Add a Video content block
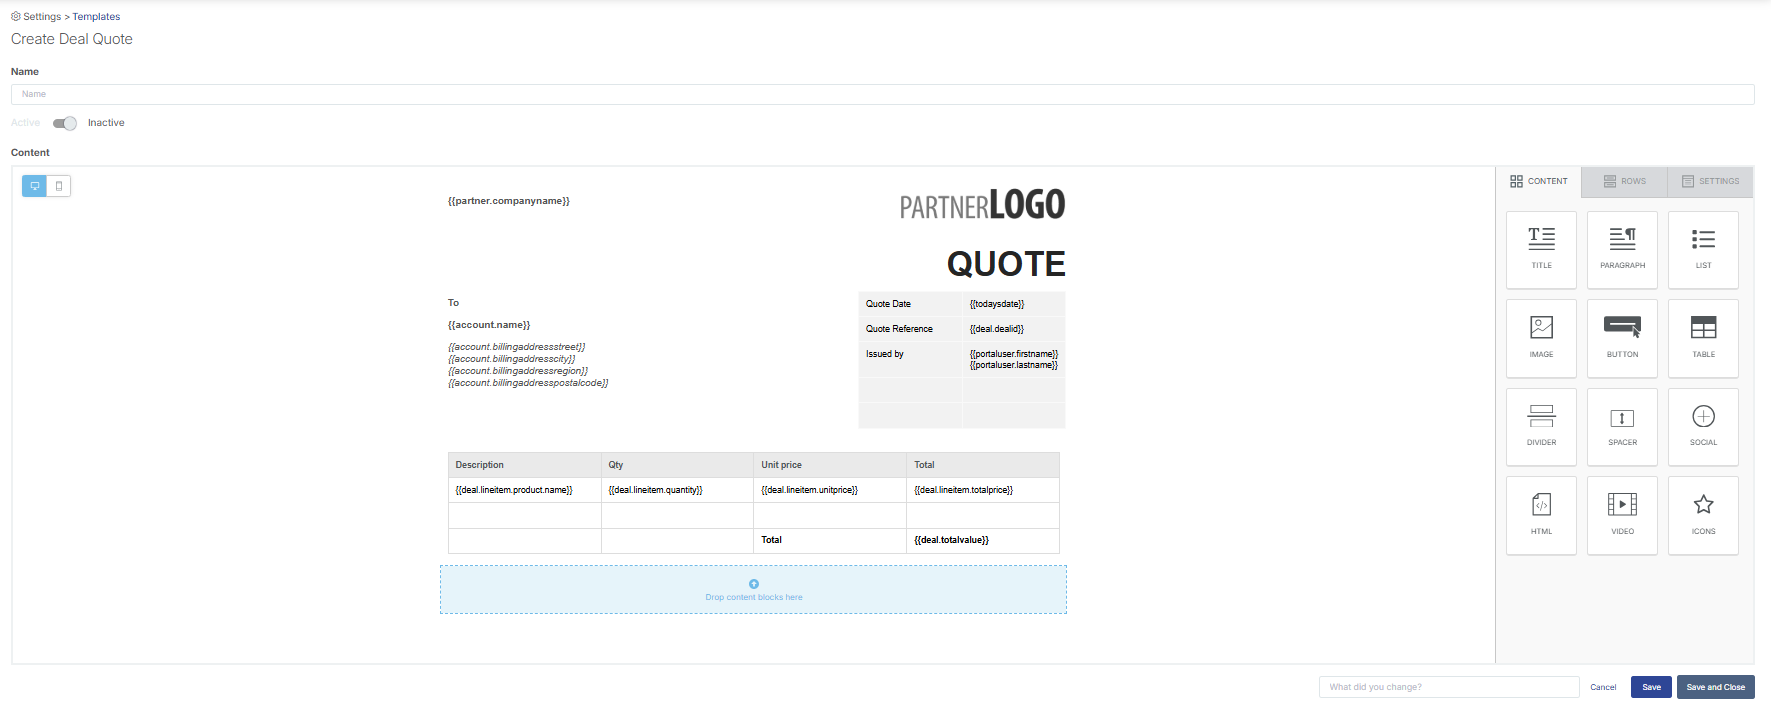This screenshot has height=711, width=1771. 1622,515
